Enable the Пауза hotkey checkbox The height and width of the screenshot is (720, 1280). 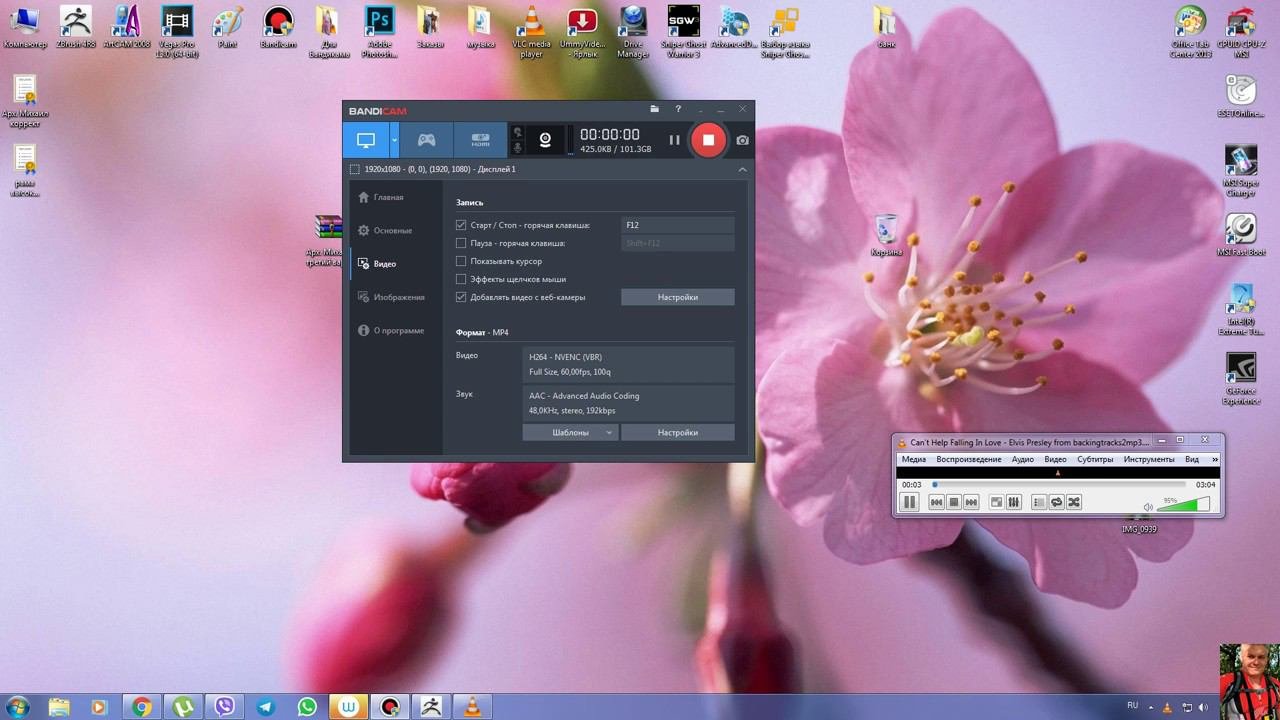point(461,243)
